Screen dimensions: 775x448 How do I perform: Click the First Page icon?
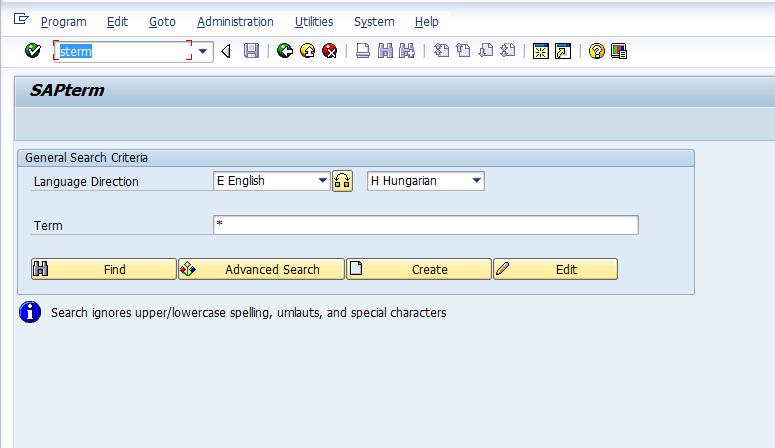coord(441,51)
